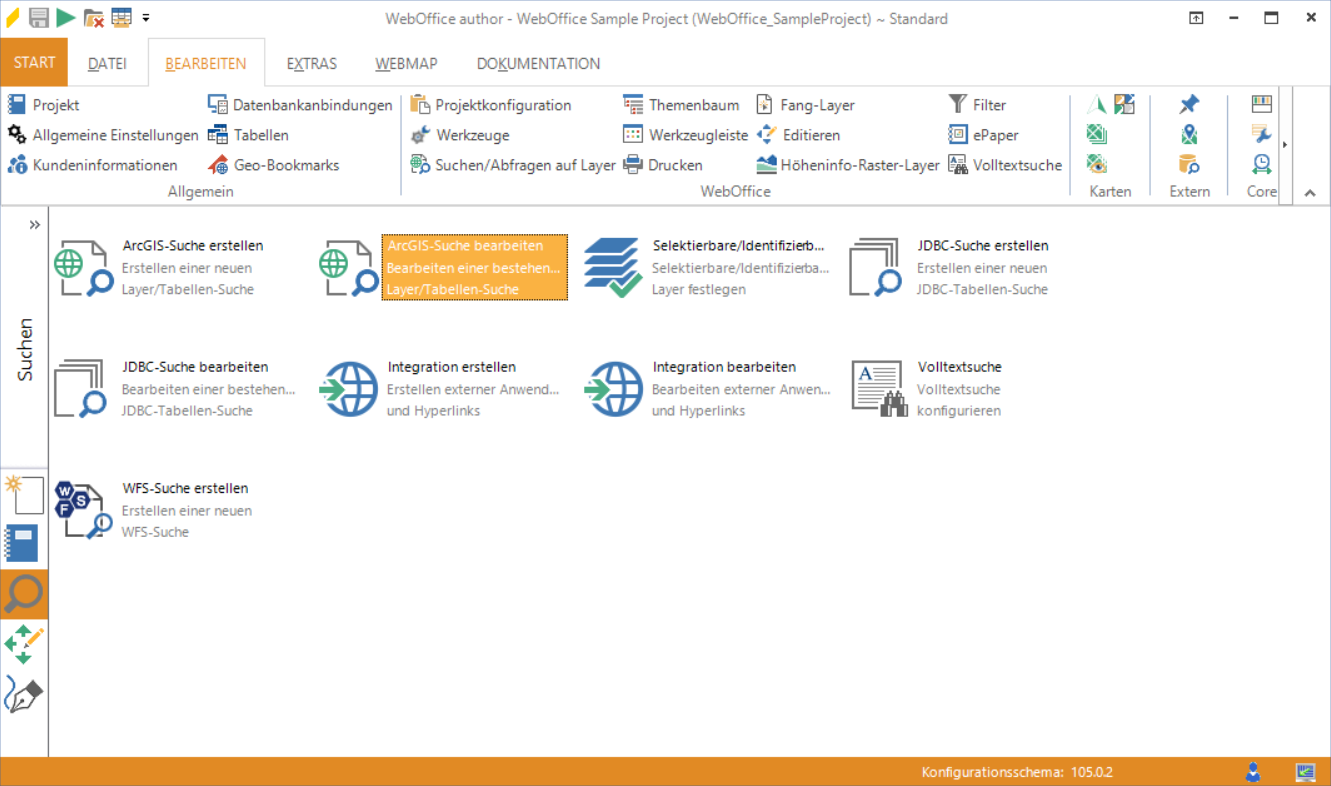Image resolution: width=1331 pixels, height=786 pixels.
Task: Open Integration erstellen
Action: (x=440, y=389)
